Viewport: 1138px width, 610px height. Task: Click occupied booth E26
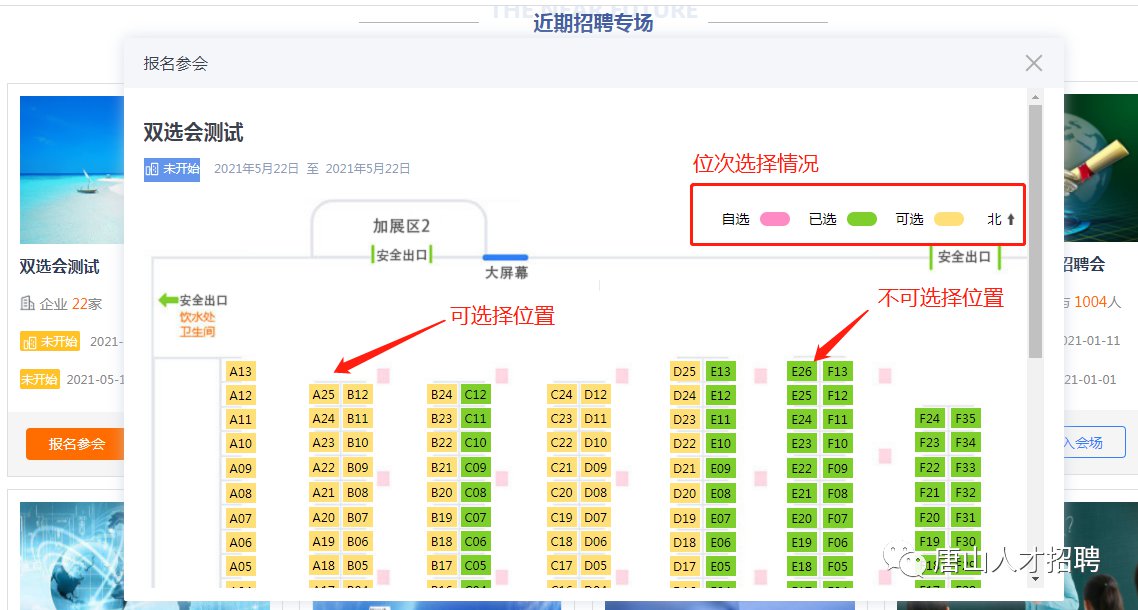click(802, 371)
